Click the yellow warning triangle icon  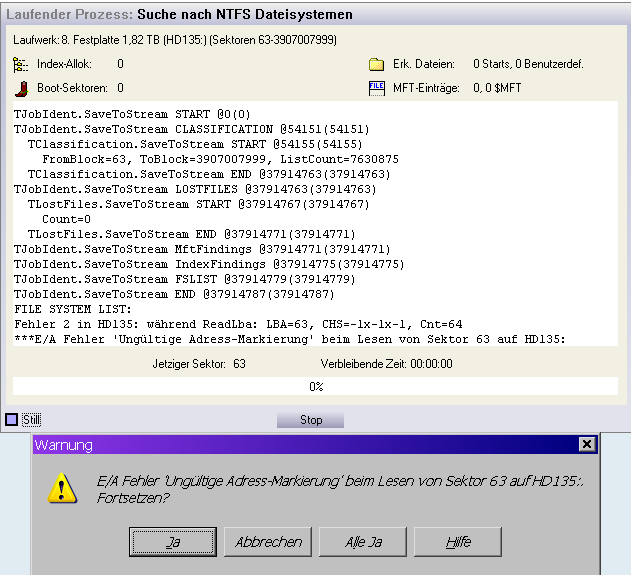point(62,488)
